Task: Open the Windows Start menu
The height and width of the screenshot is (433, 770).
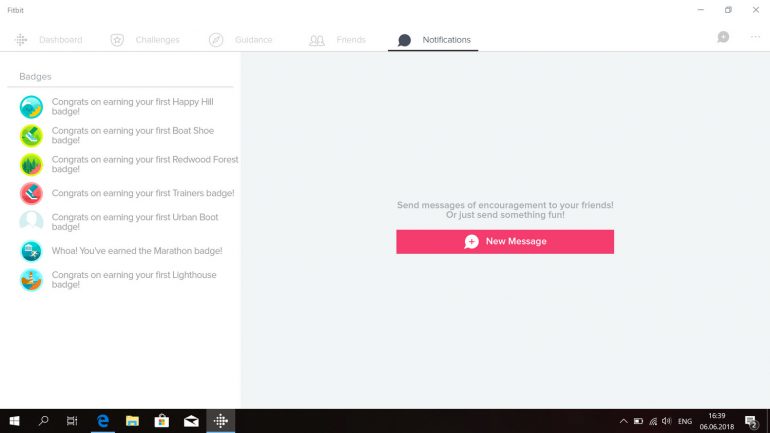Action: click(14, 421)
